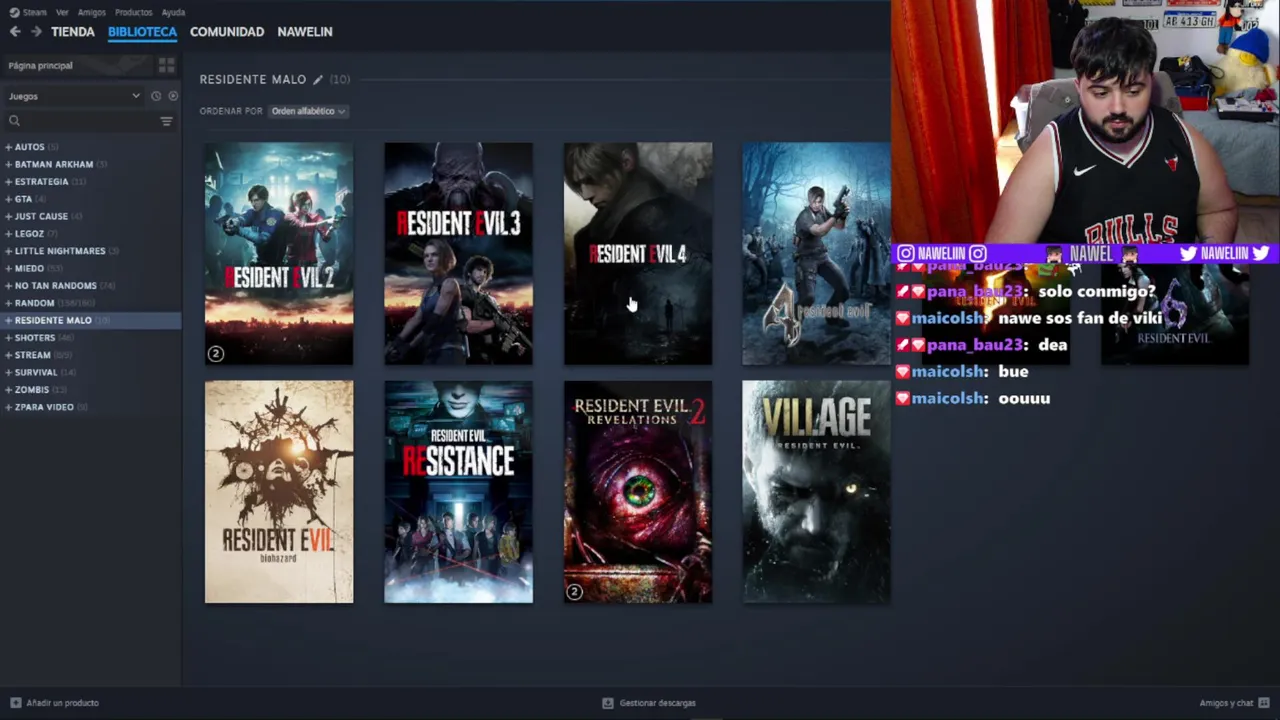Image resolution: width=1280 pixels, height=720 pixels.
Task: Open Resident Evil Village cover
Action: click(816, 492)
